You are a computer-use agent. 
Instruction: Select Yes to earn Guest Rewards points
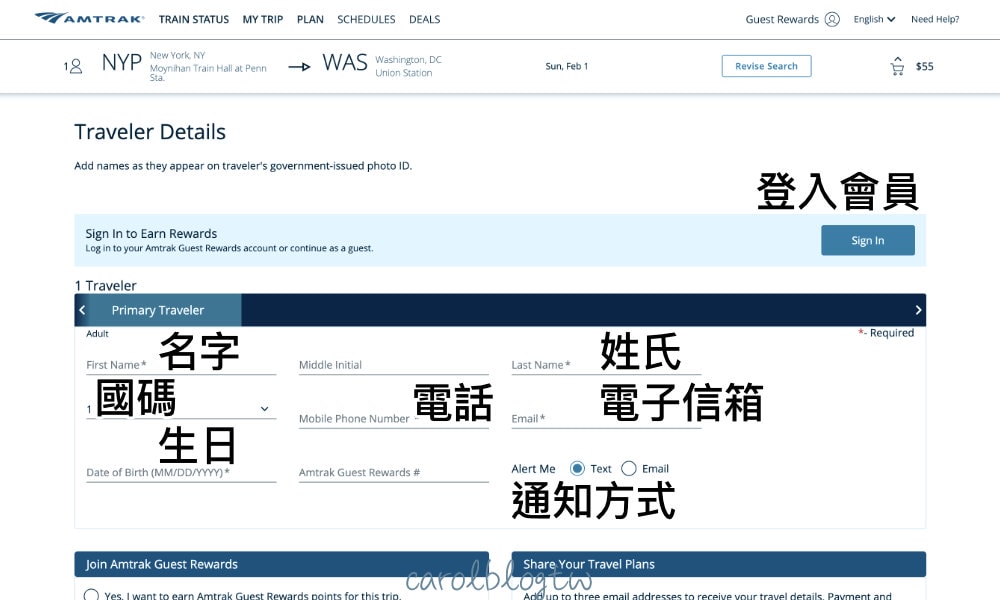91,596
